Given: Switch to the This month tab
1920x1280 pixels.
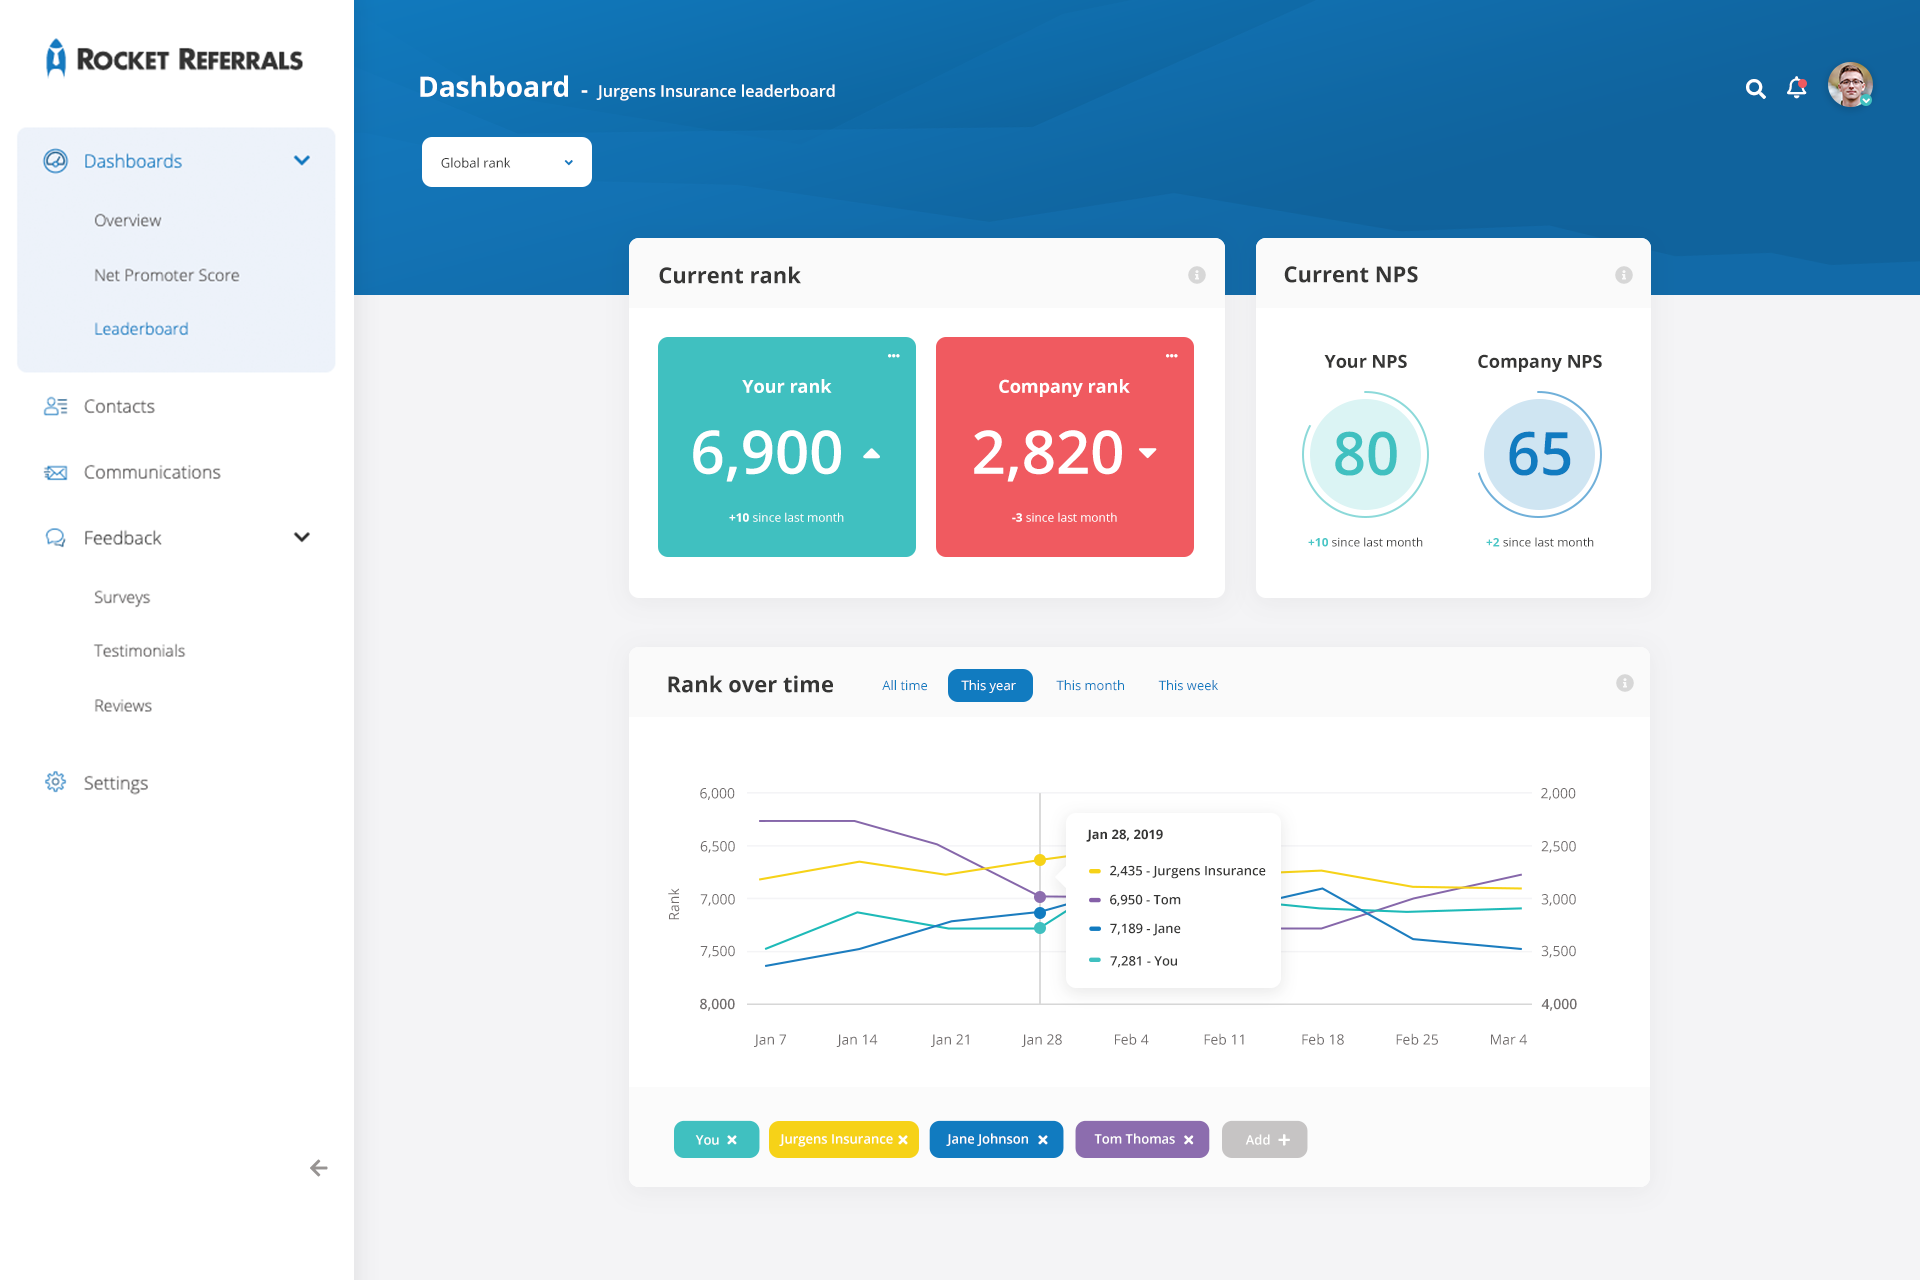Looking at the screenshot, I should pyautogui.click(x=1090, y=685).
